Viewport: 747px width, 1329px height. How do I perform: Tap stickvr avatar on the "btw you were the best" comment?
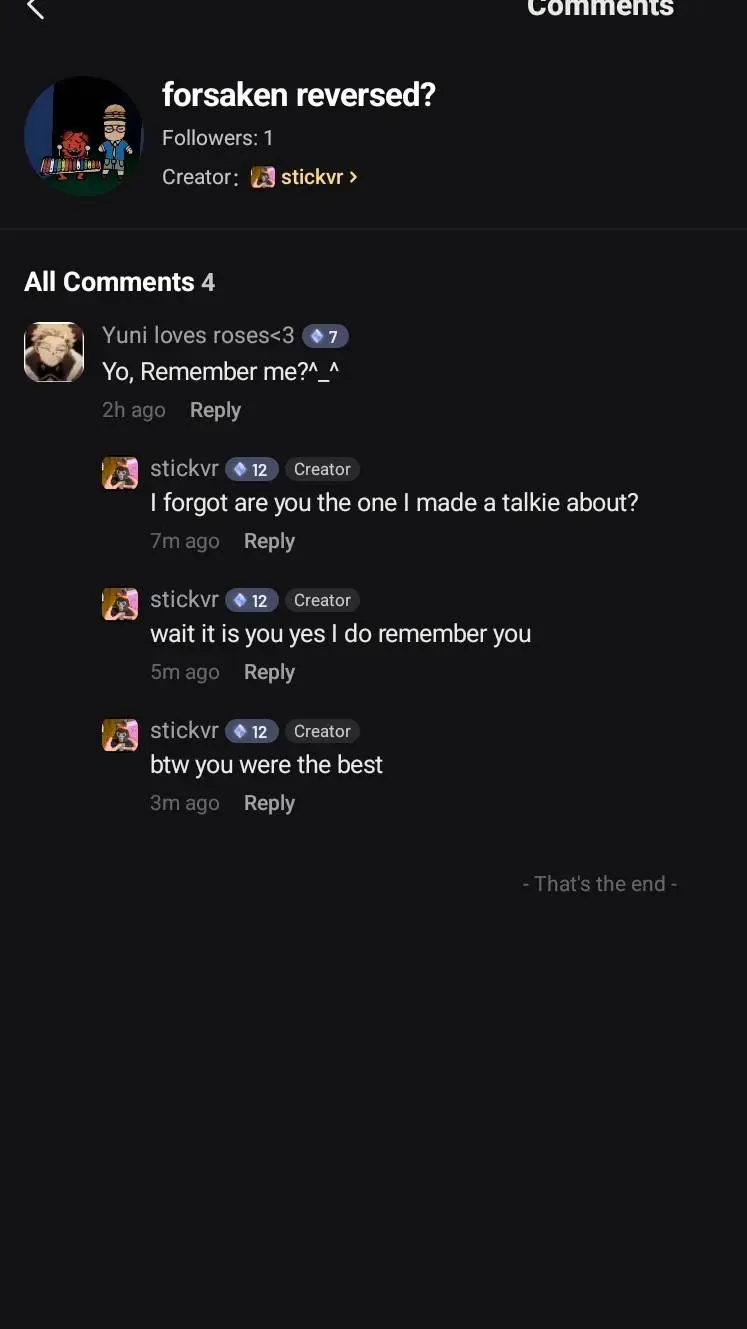click(120, 735)
